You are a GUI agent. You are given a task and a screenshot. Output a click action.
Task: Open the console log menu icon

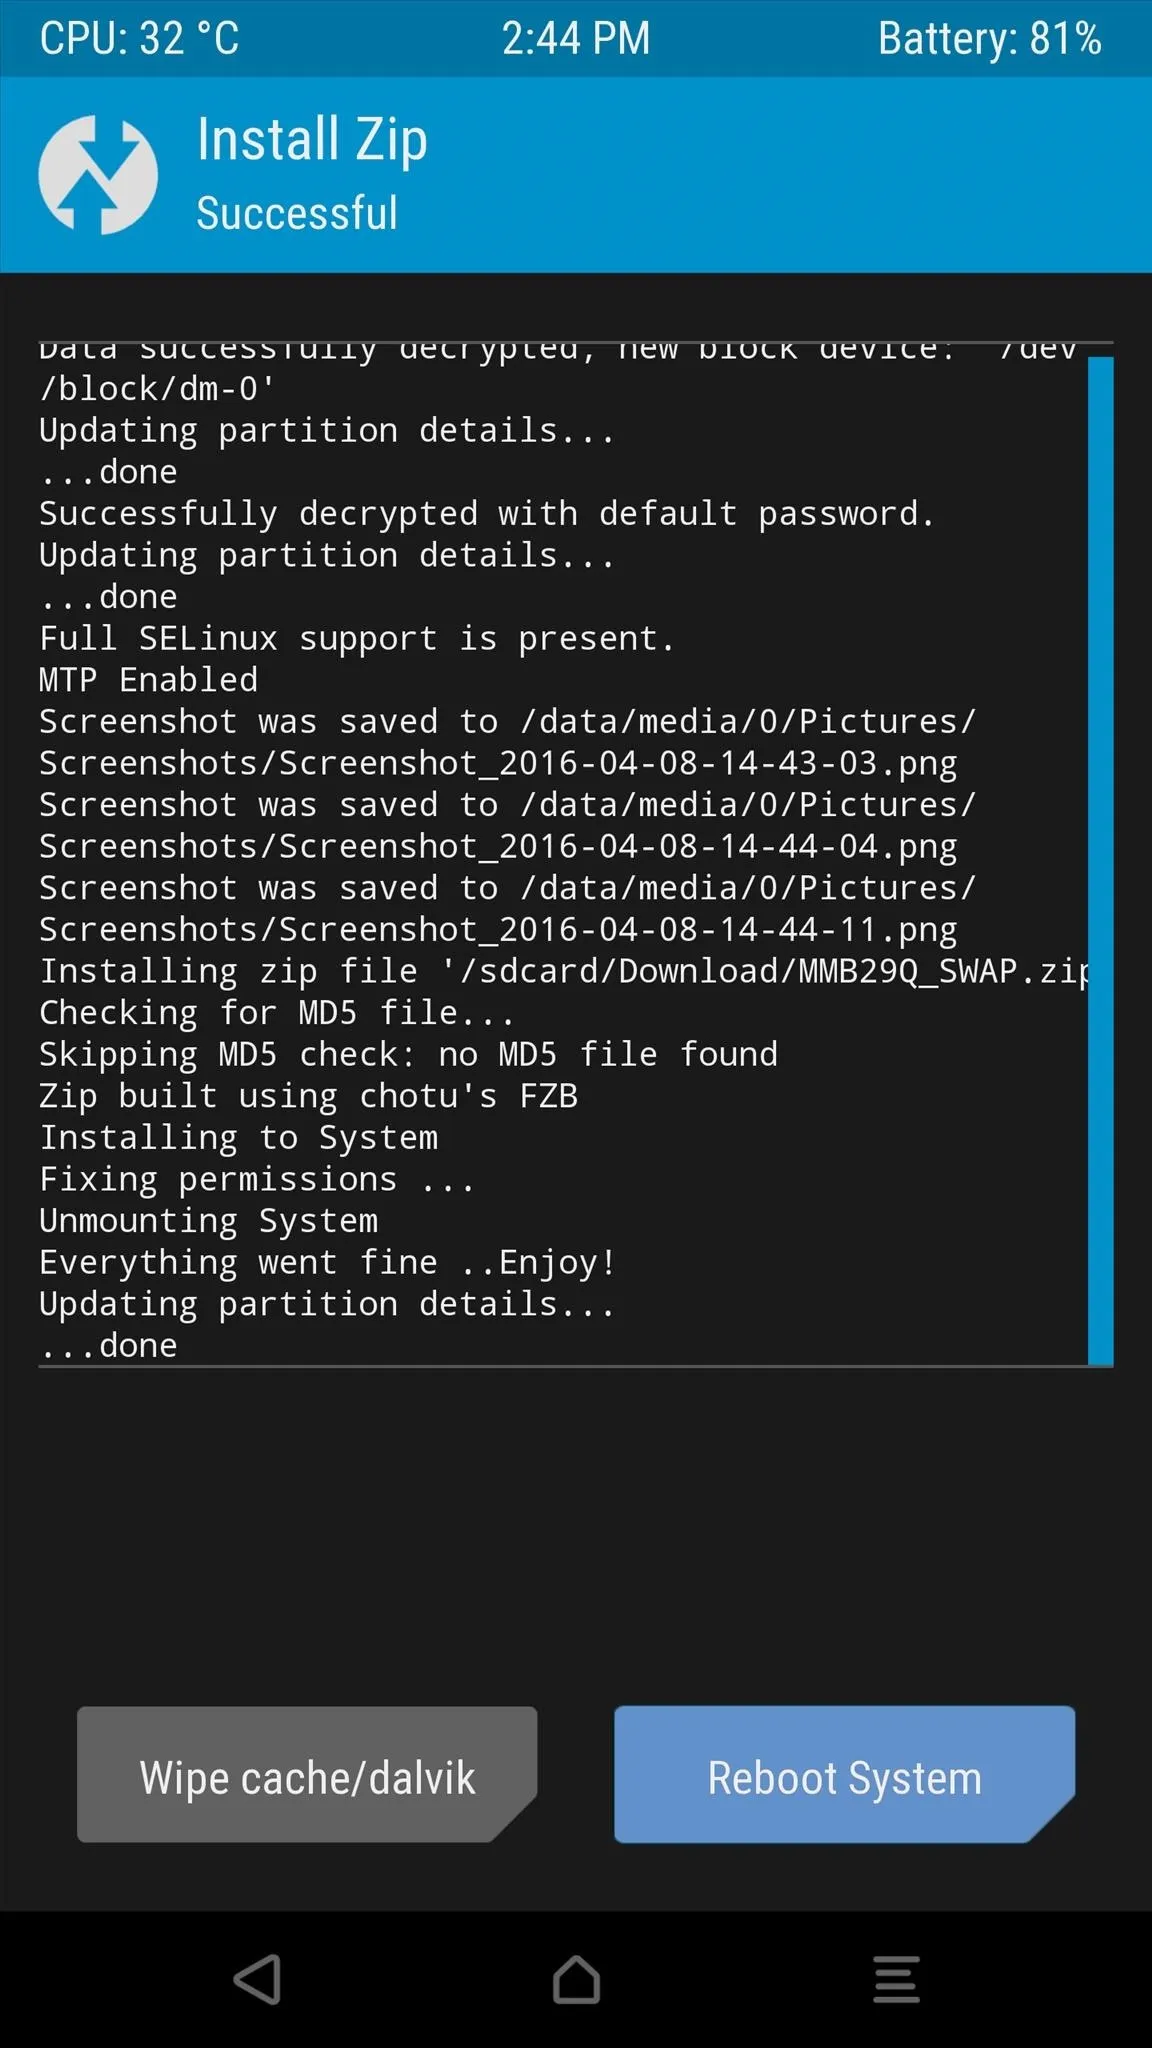click(896, 1979)
